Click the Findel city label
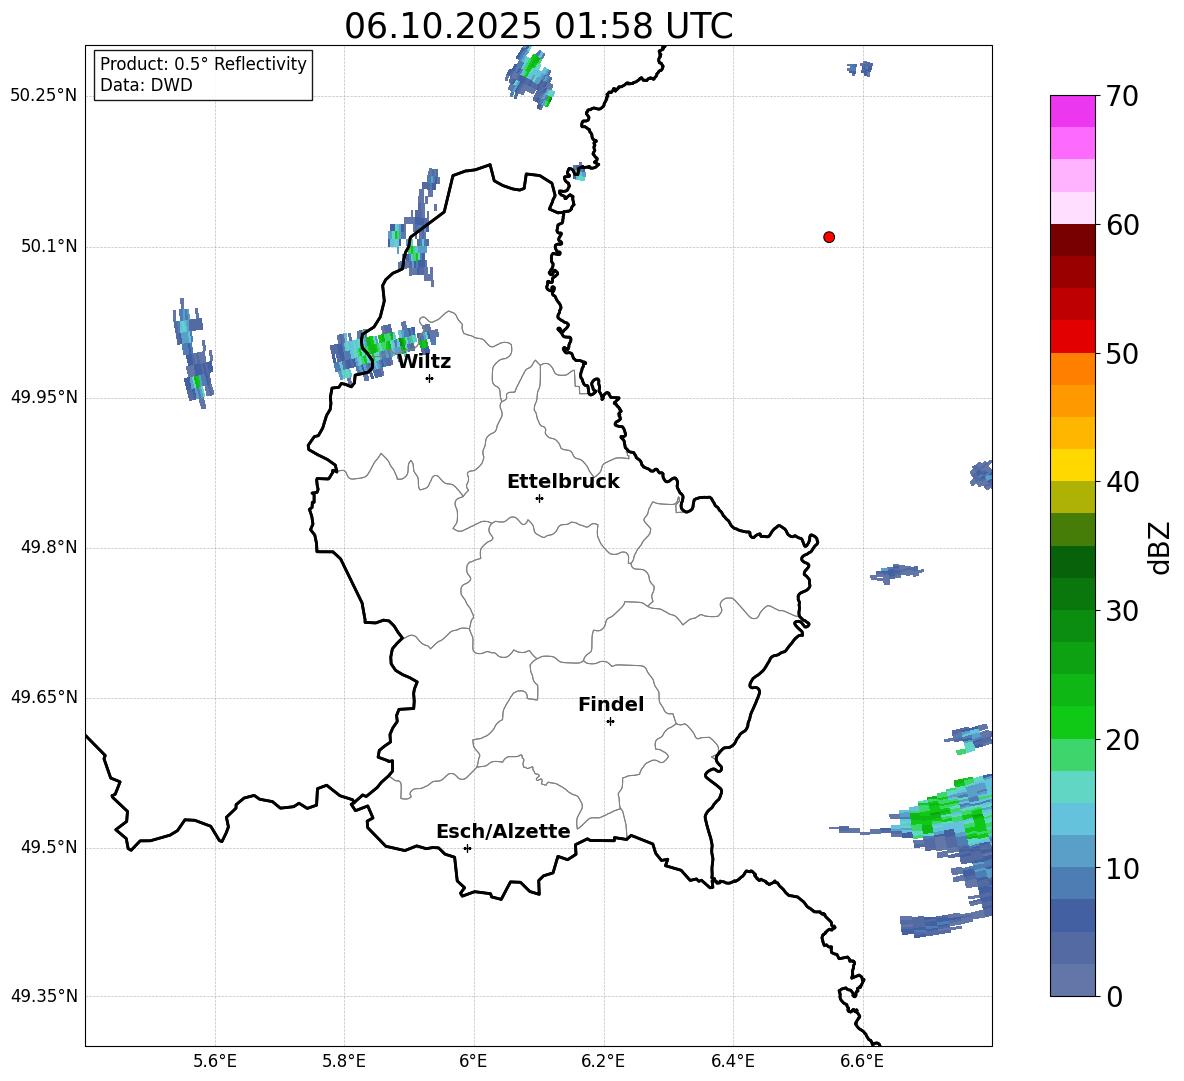Screen dimensions: 1184x1081 tap(611, 704)
